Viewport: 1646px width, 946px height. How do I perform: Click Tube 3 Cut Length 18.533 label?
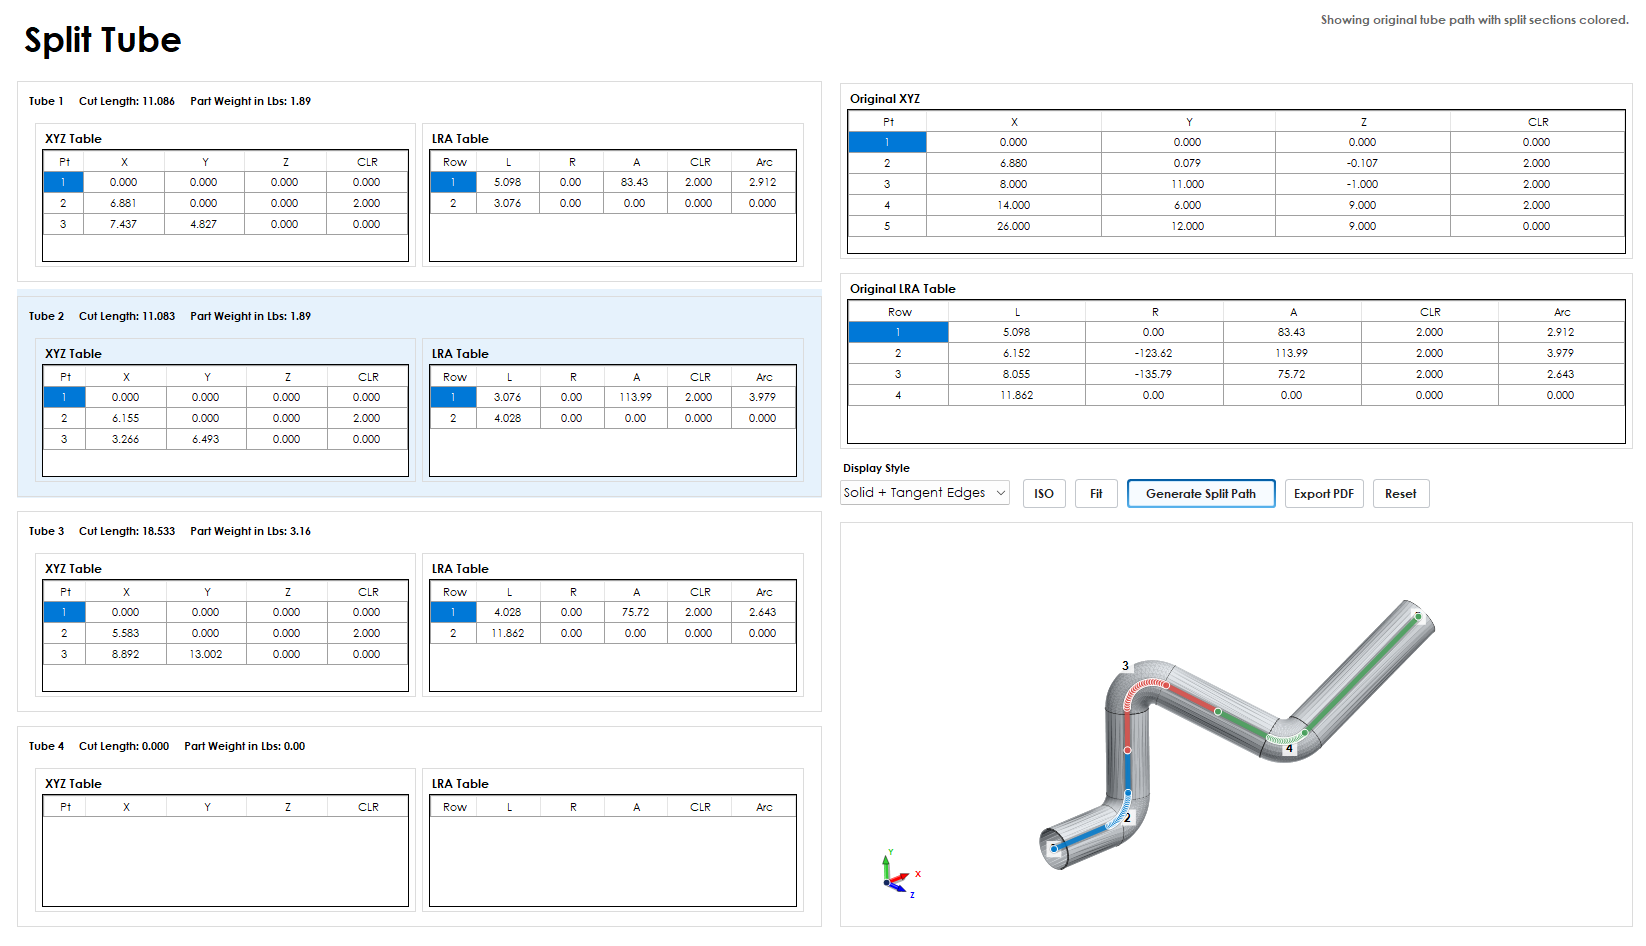pyautogui.click(x=127, y=531)
